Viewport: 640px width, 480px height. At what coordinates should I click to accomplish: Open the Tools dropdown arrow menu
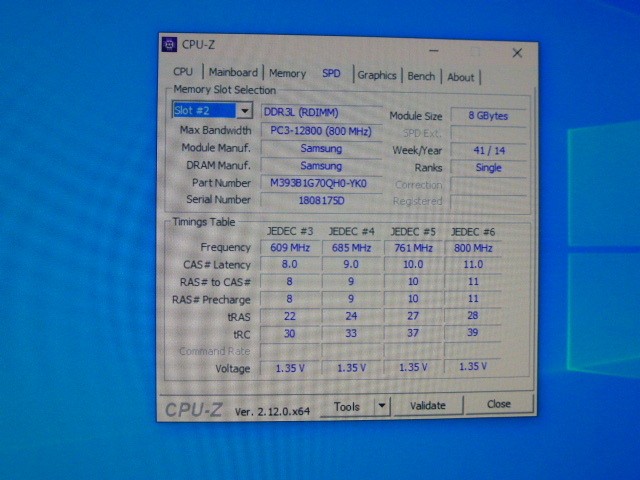click(x=381, y=406)
